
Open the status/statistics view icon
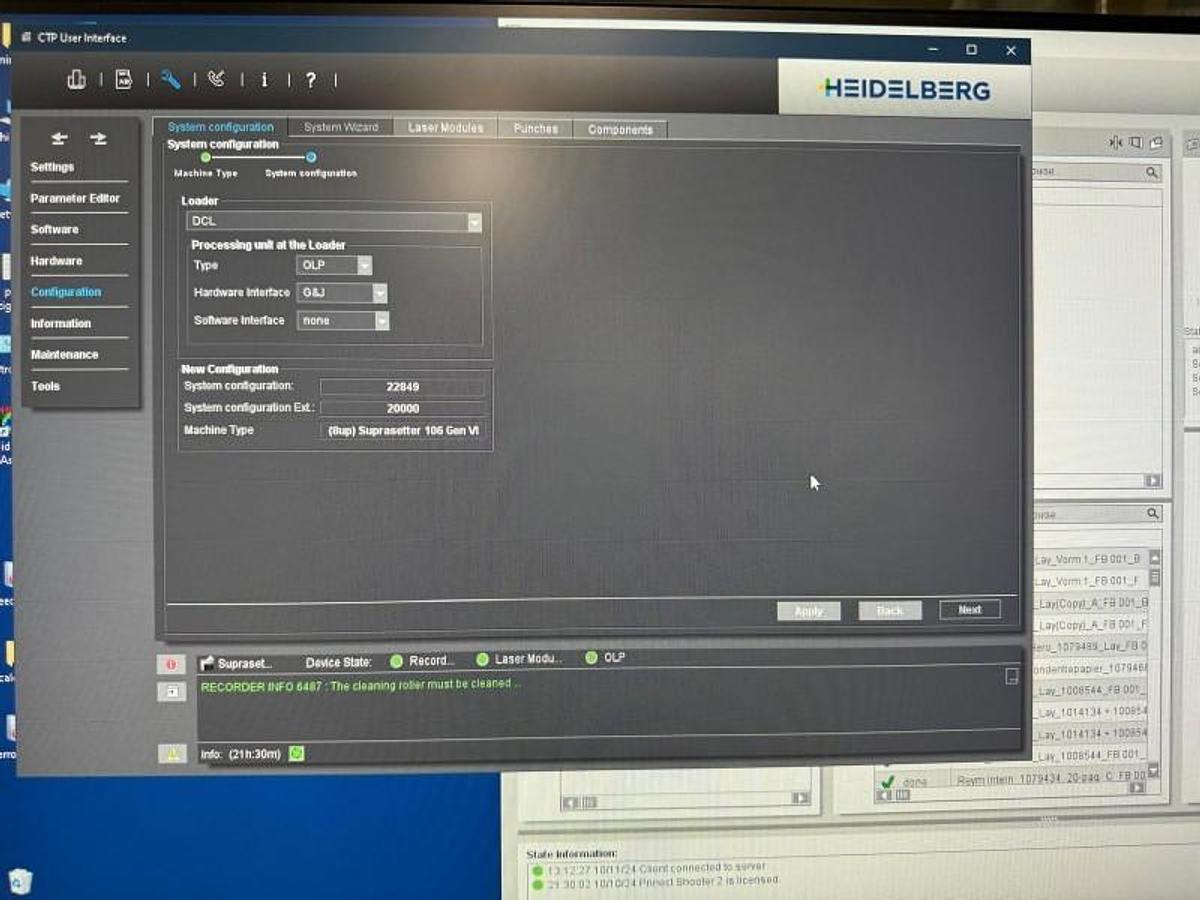point(77,80)
